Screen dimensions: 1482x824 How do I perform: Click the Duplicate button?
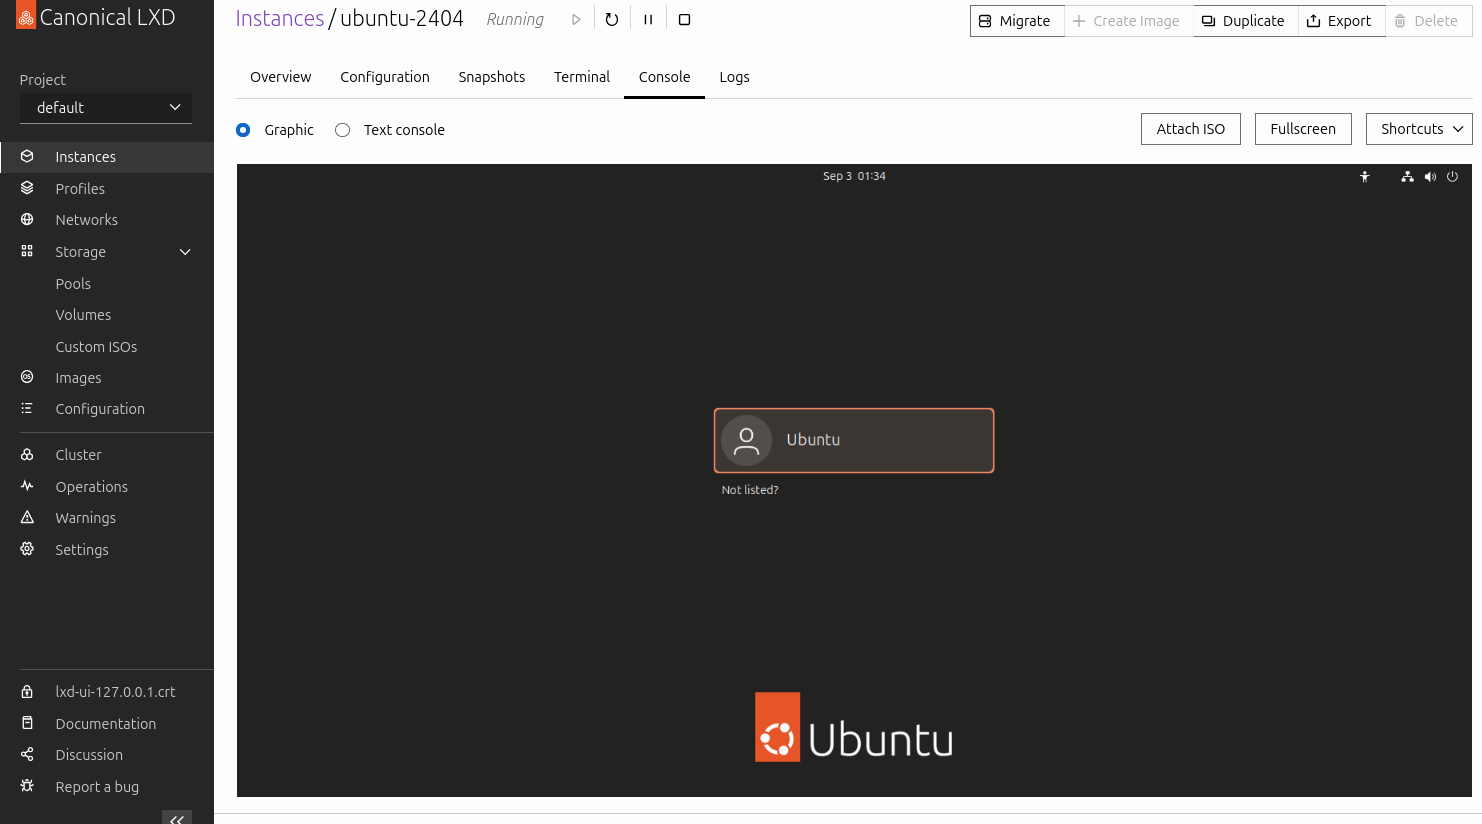[x=1245, y=21]
